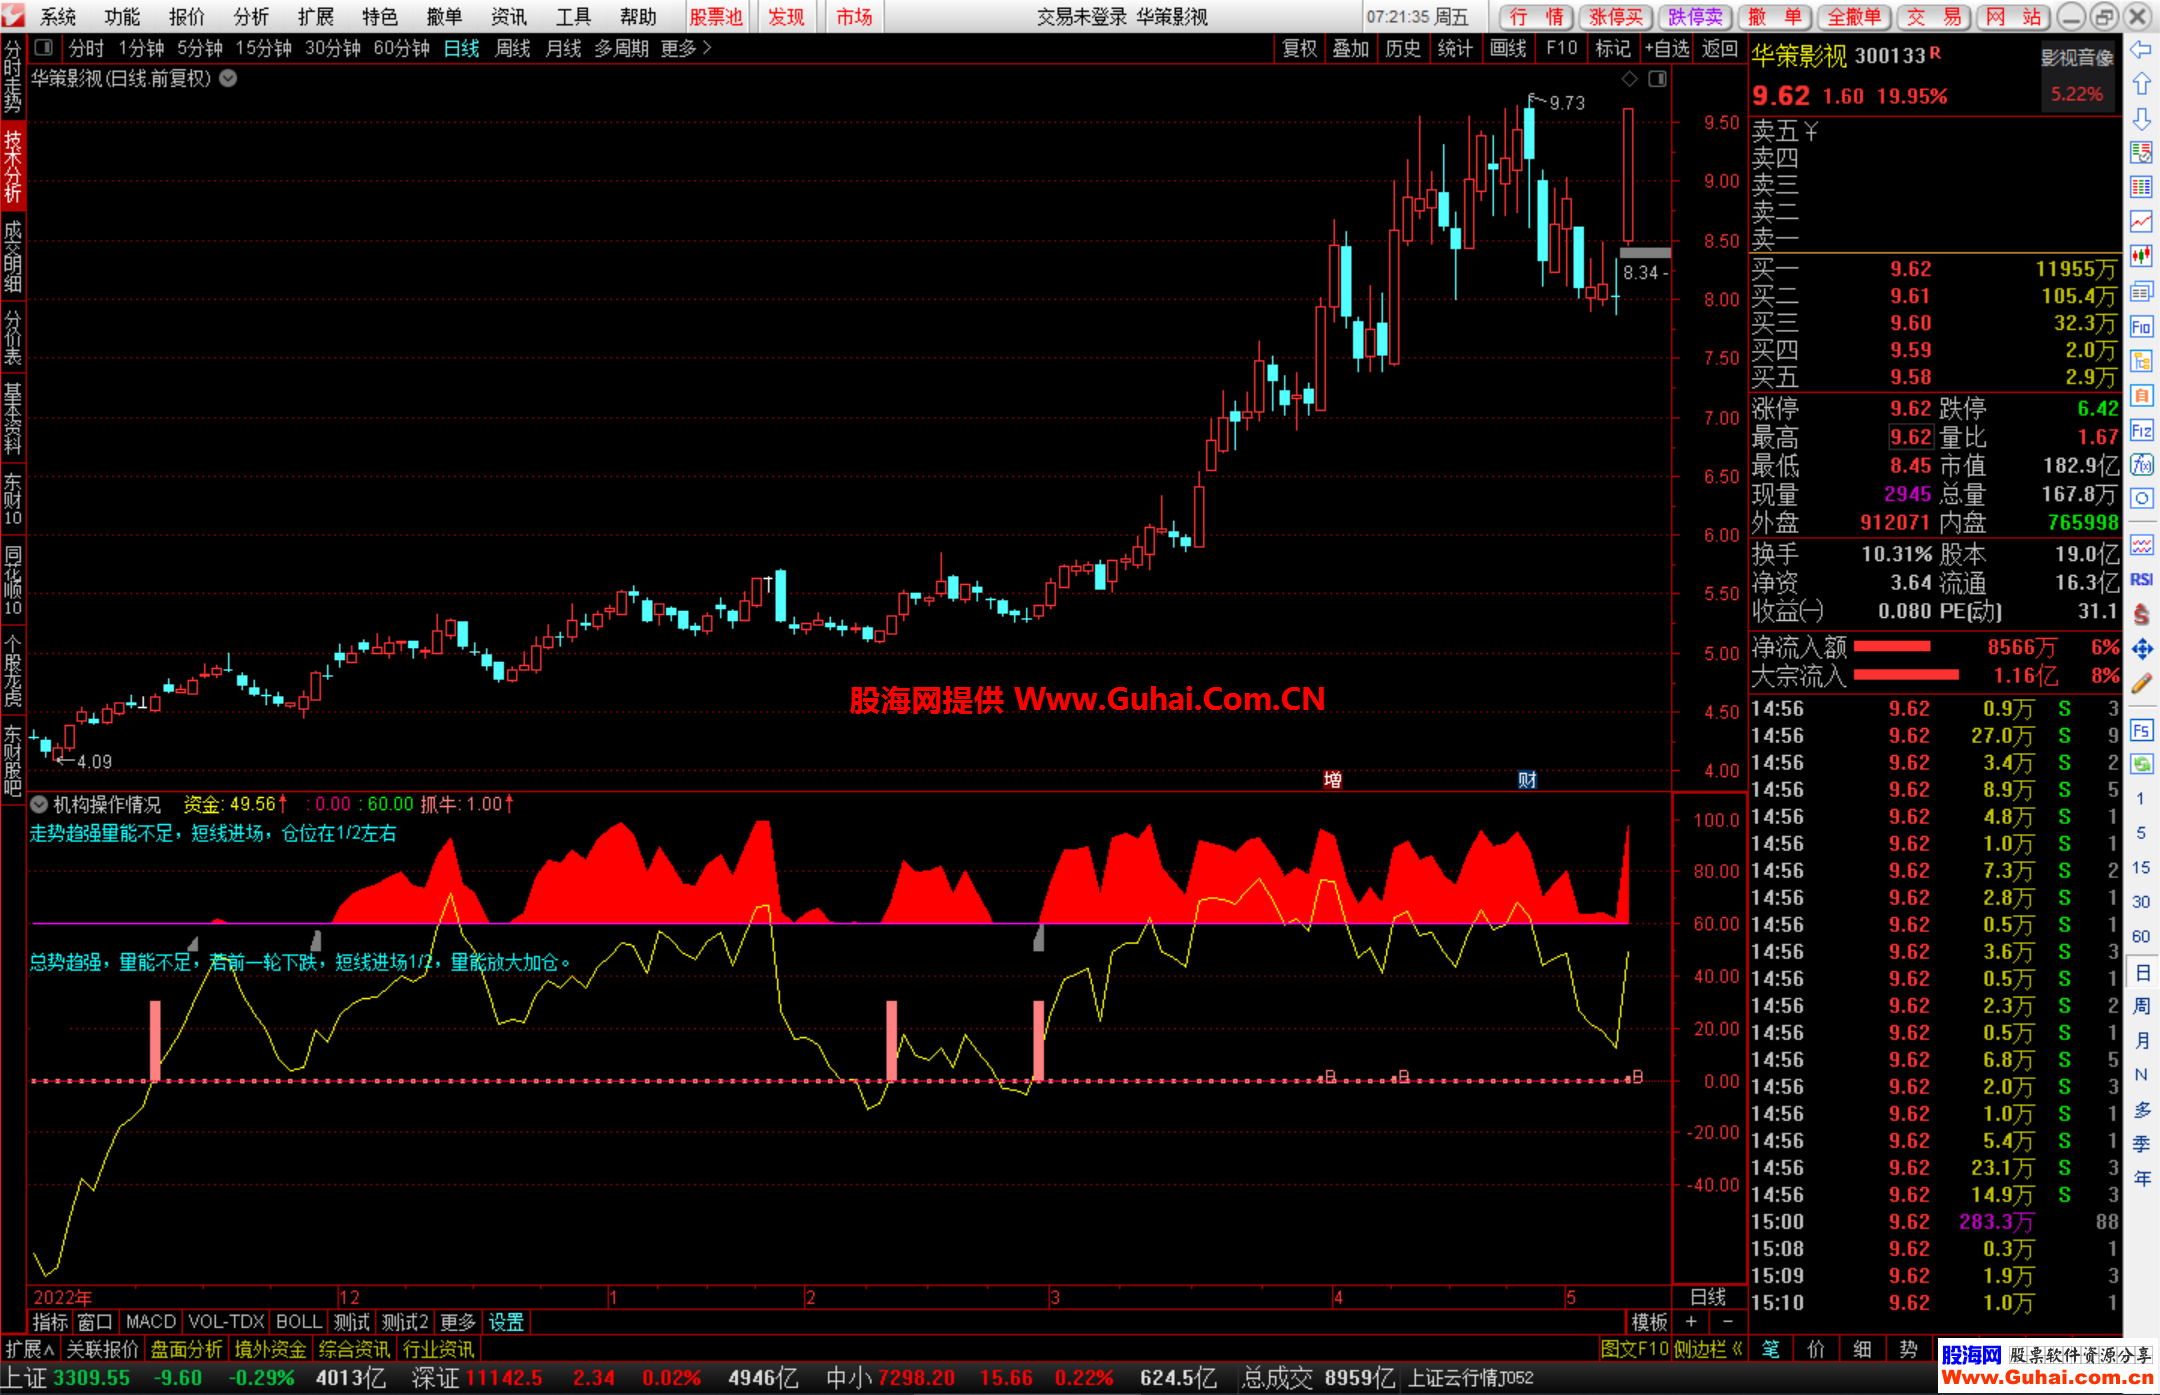2160x1395 pixels.
Task: Select the 月 monthly period in right sidebar
Action: (x=2141, y=1040)
